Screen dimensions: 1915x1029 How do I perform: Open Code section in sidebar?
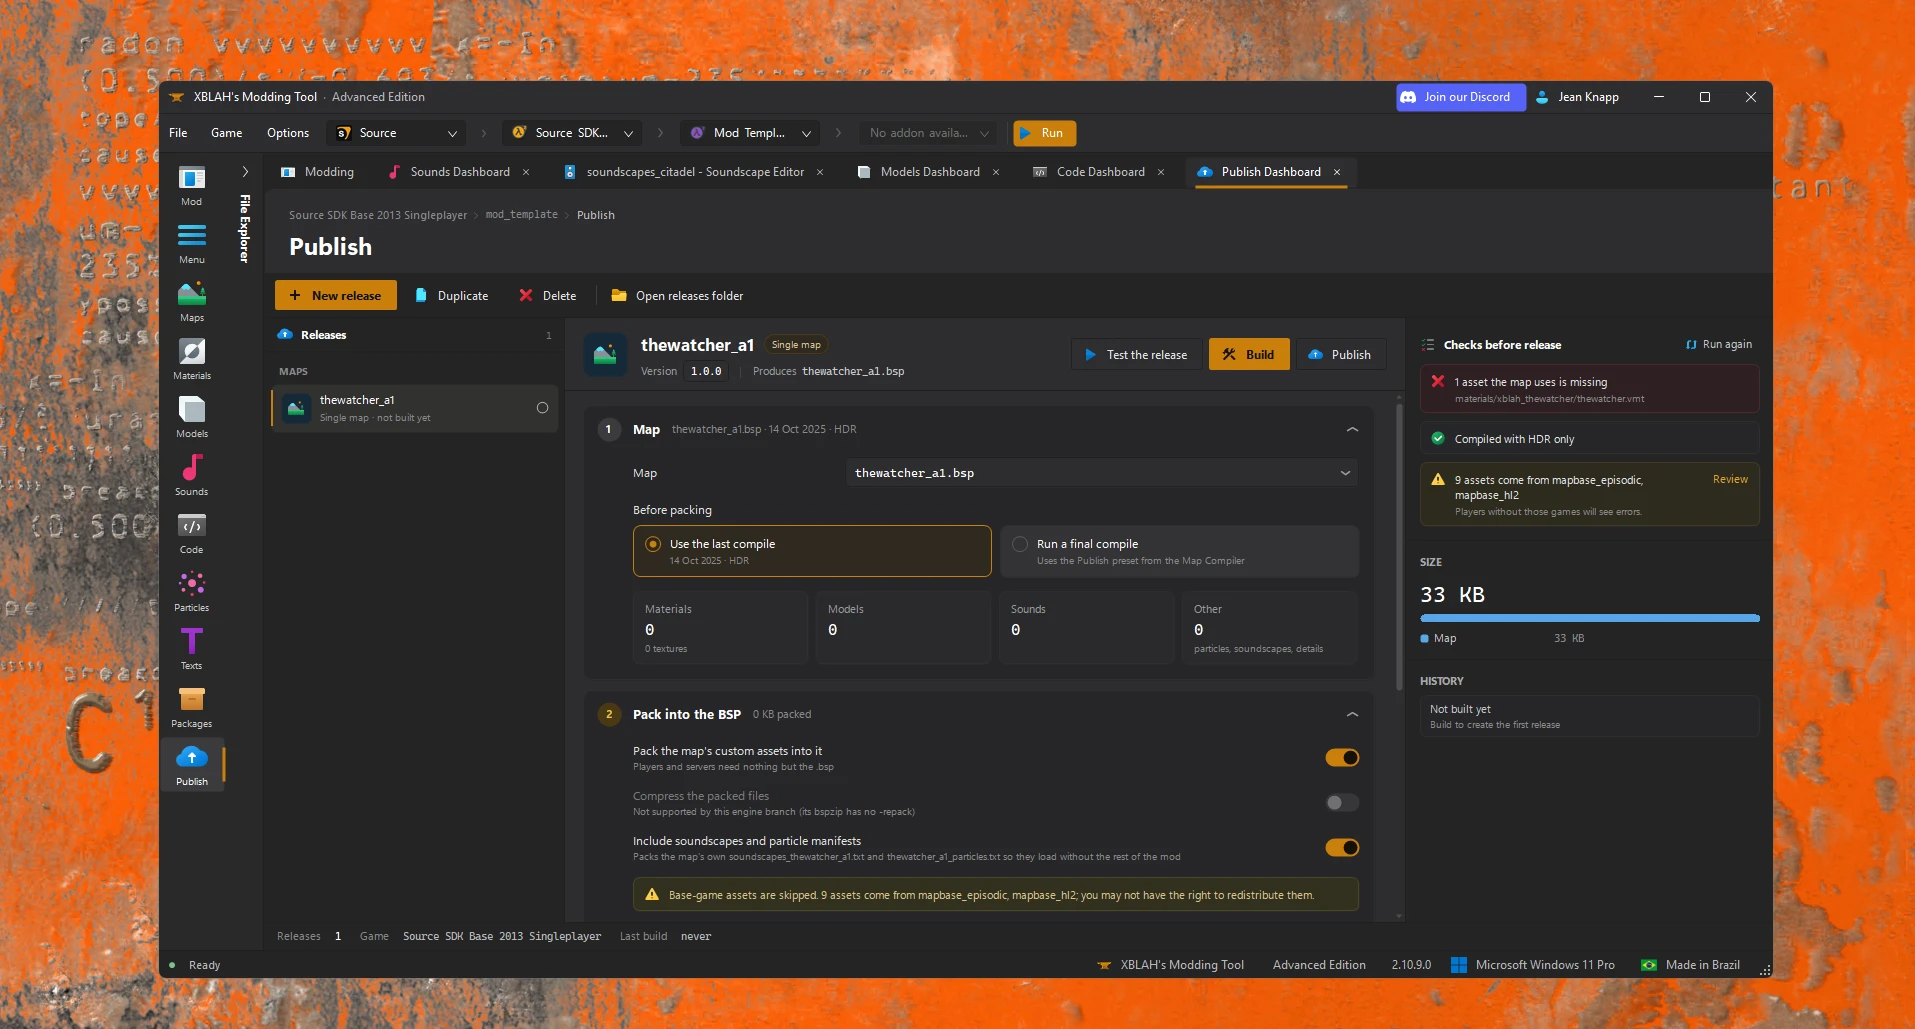click(192, 534)
